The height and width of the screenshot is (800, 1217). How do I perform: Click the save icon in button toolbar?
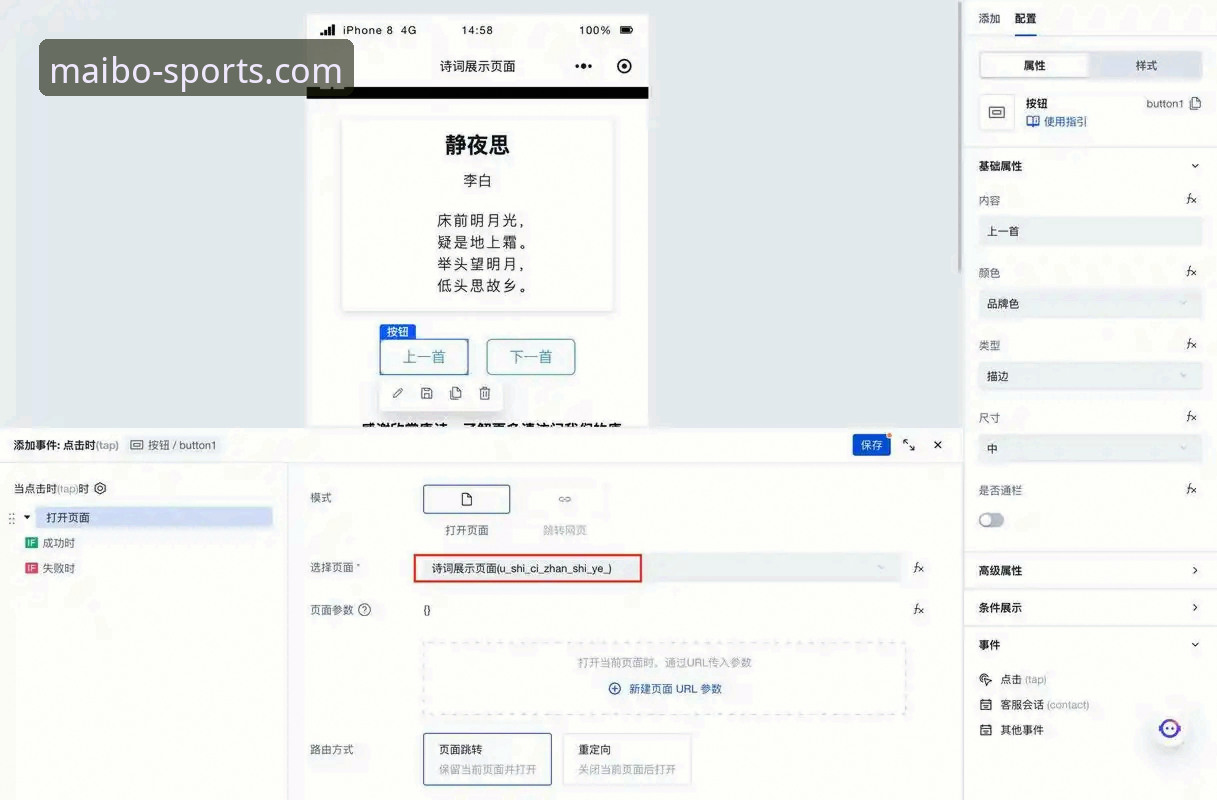point(427,393)
